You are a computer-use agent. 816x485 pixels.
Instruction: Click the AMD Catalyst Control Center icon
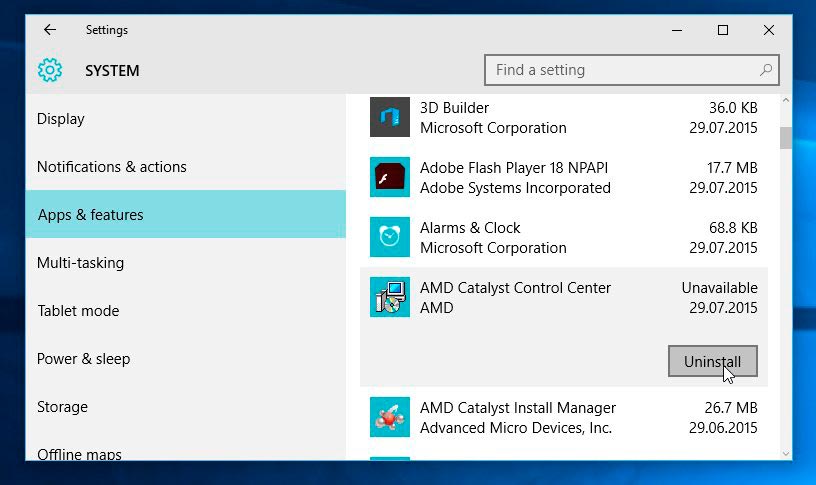pos(390,297)
